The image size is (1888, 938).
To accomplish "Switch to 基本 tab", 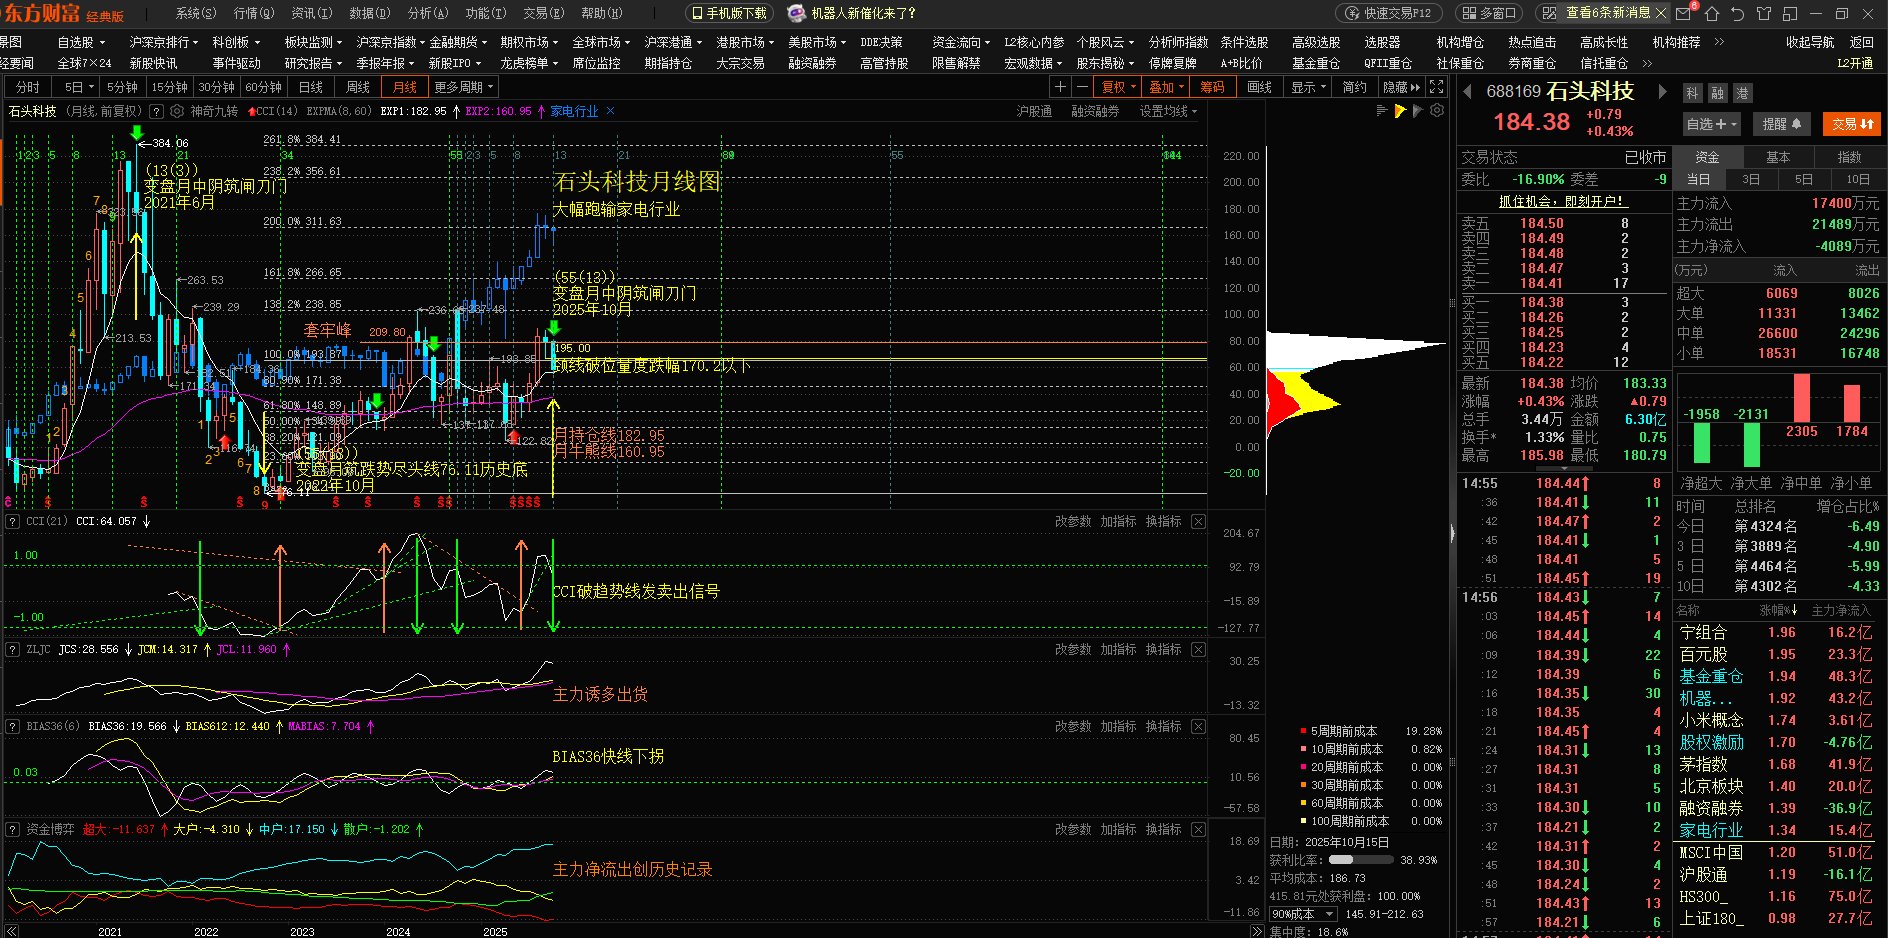I will click(x=1778, y=157).
